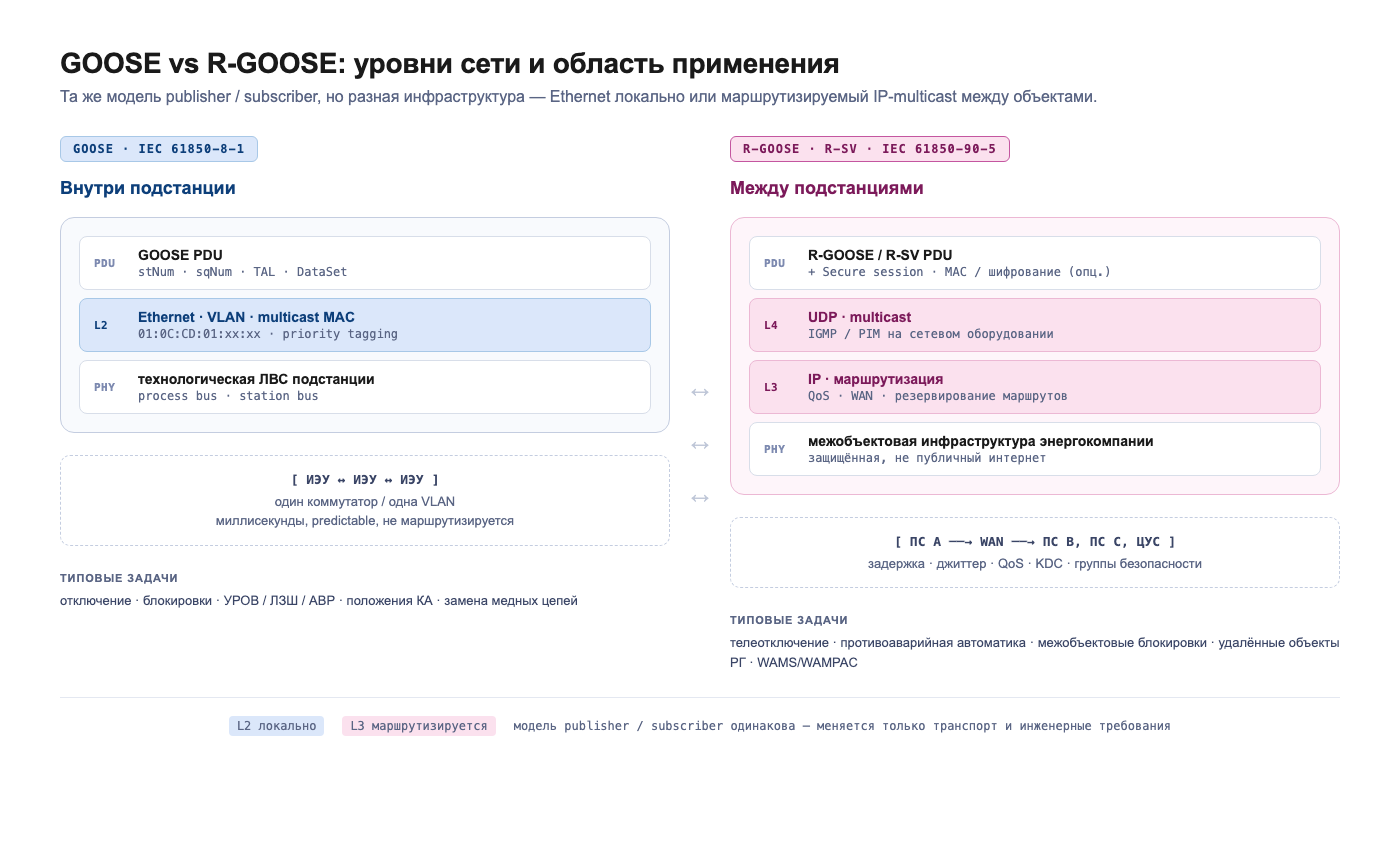
Task: Select "защищённая, не публичный интернет" line
Action: [x=927, y=458]
